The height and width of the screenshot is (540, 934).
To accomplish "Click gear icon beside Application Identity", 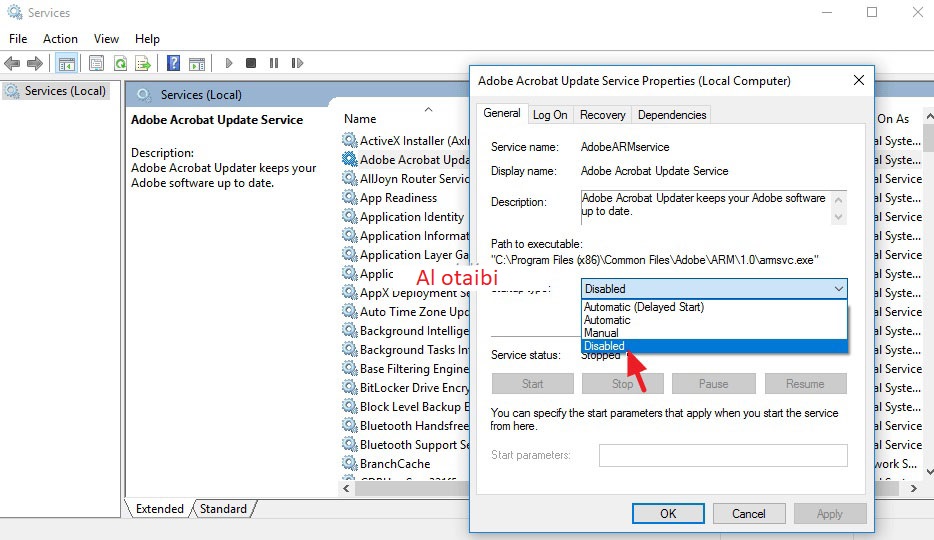I will (350, 217).
